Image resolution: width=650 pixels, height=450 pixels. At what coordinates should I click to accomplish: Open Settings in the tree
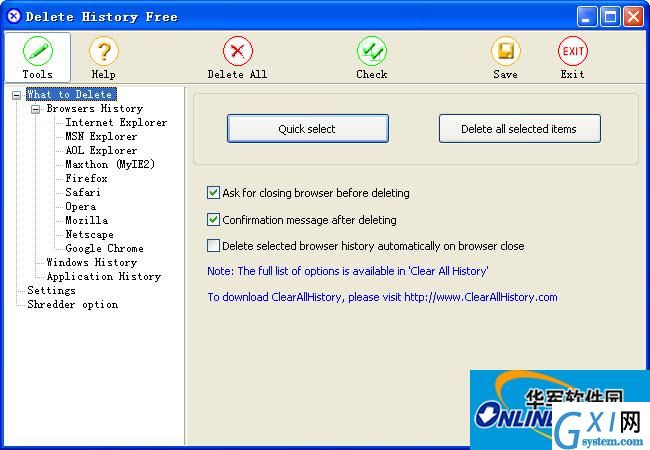(x=51, y=290)
